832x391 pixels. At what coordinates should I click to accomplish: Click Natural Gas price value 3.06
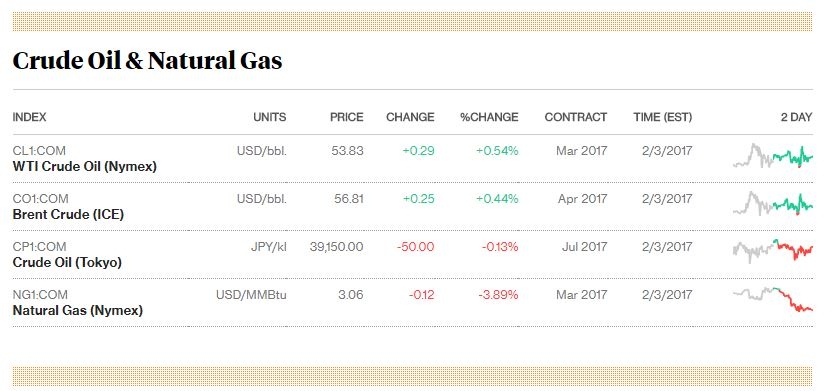click(351, 294)
